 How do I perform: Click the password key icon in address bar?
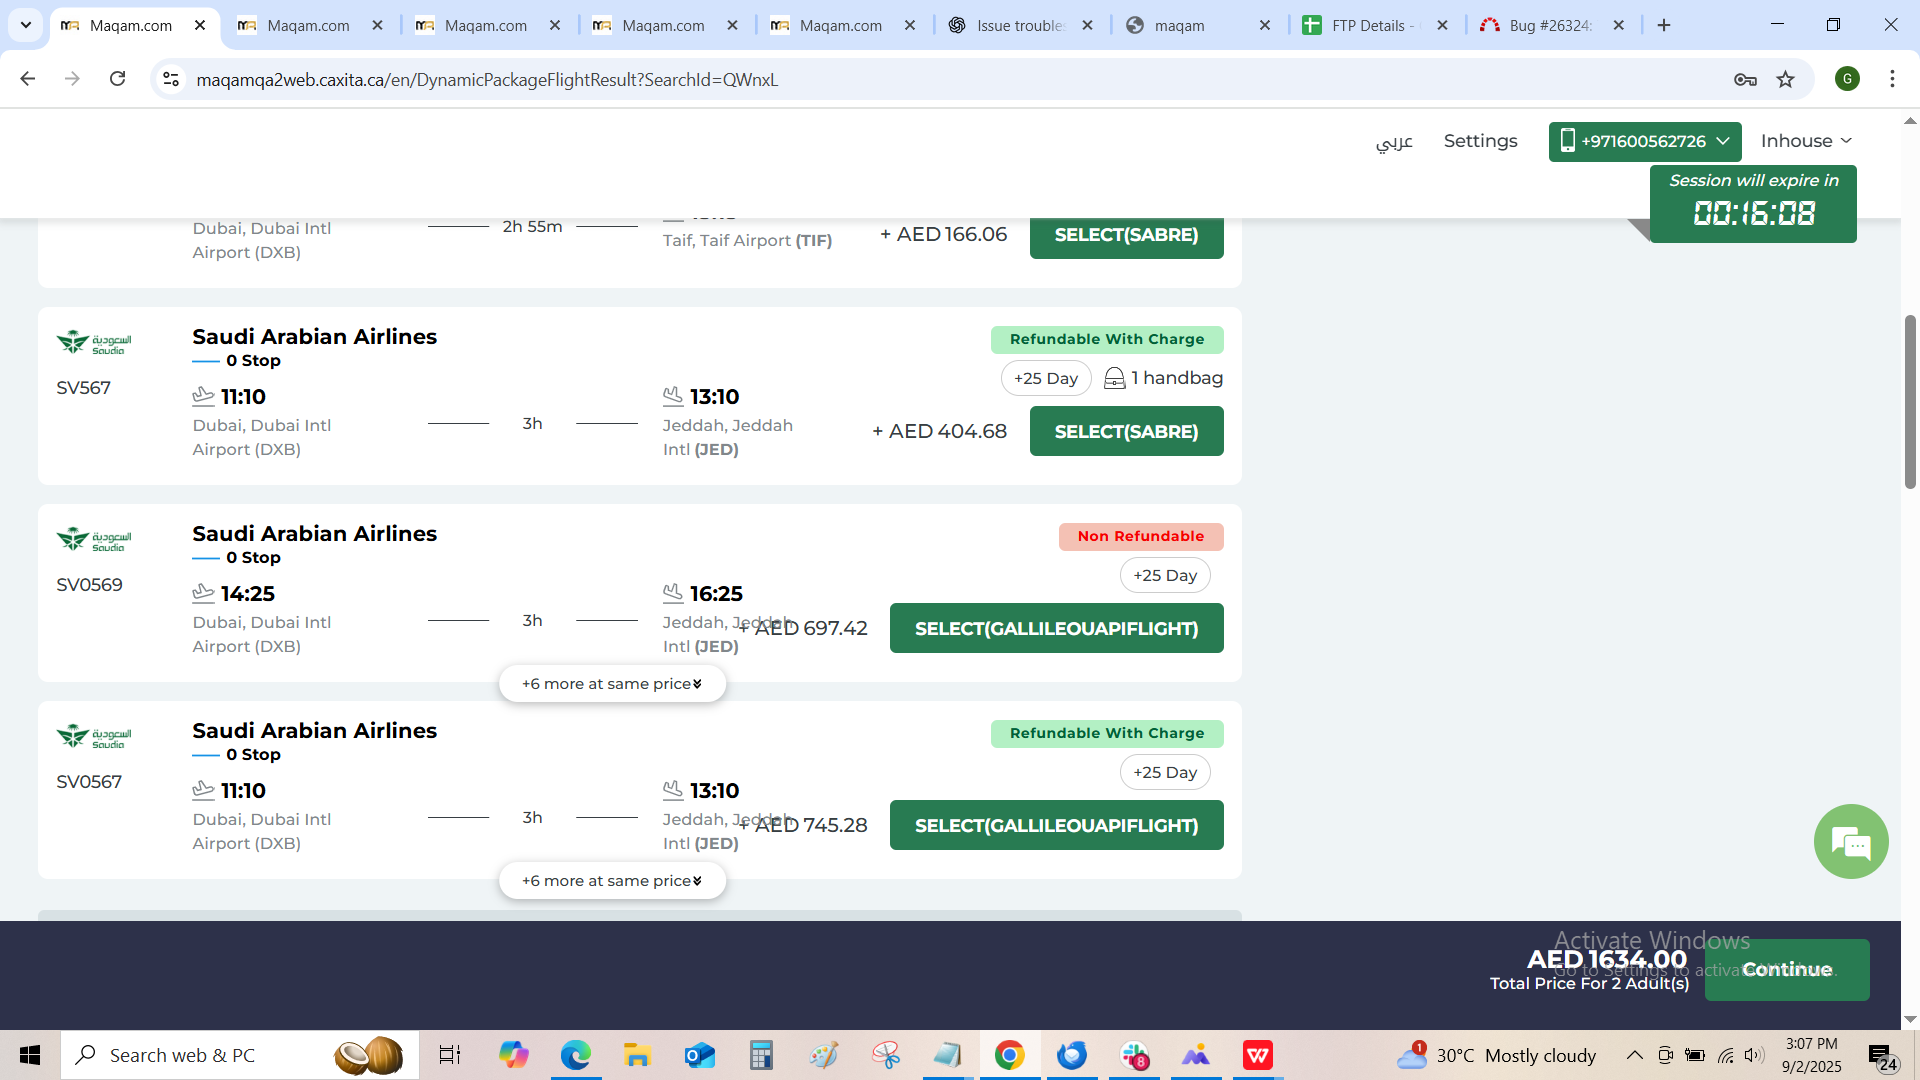point(1745,80)
